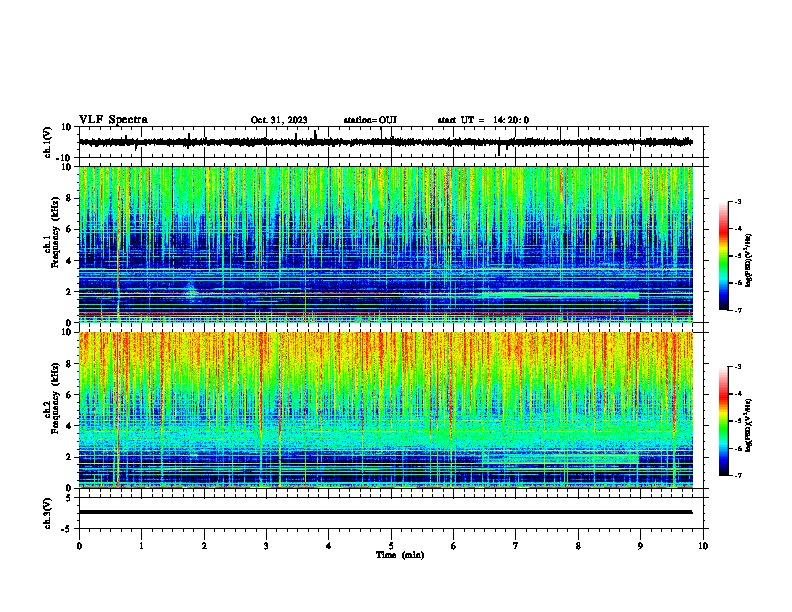The height and width of the screenshot is (612, 792).
Task: Click the "4" kHz tick of ch.1 spectrogram
Action: (70, 261)
